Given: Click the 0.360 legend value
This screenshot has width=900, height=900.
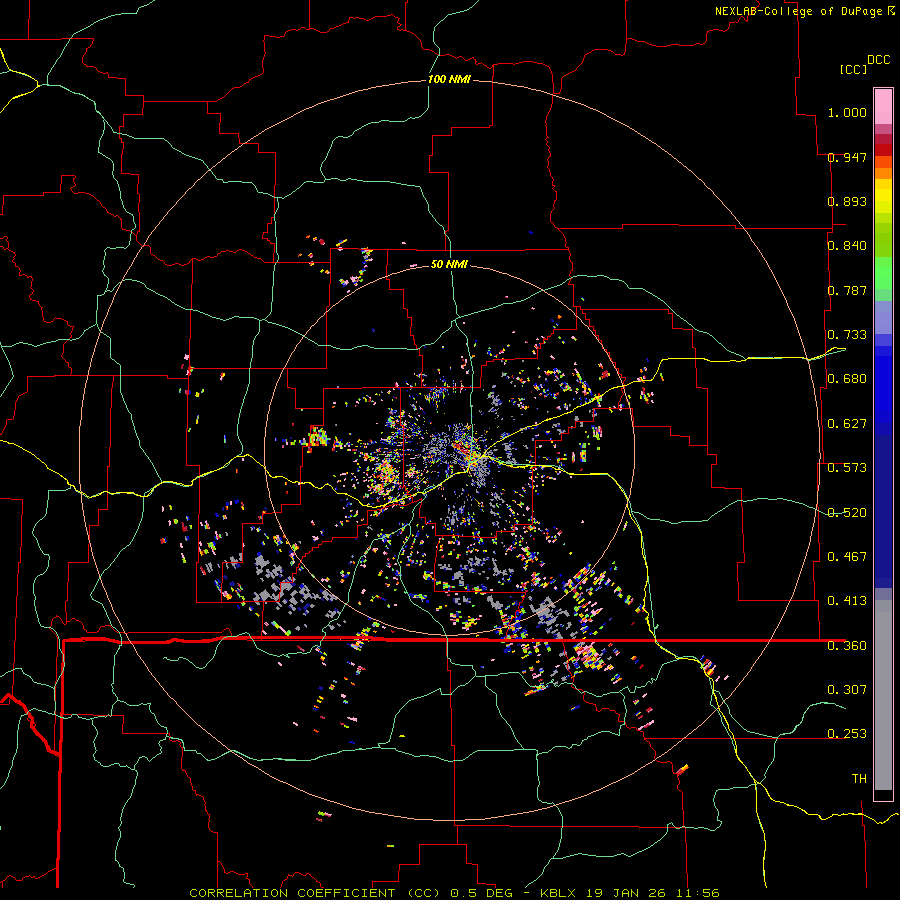Looking at the screenshot, I should pos(847,646).
